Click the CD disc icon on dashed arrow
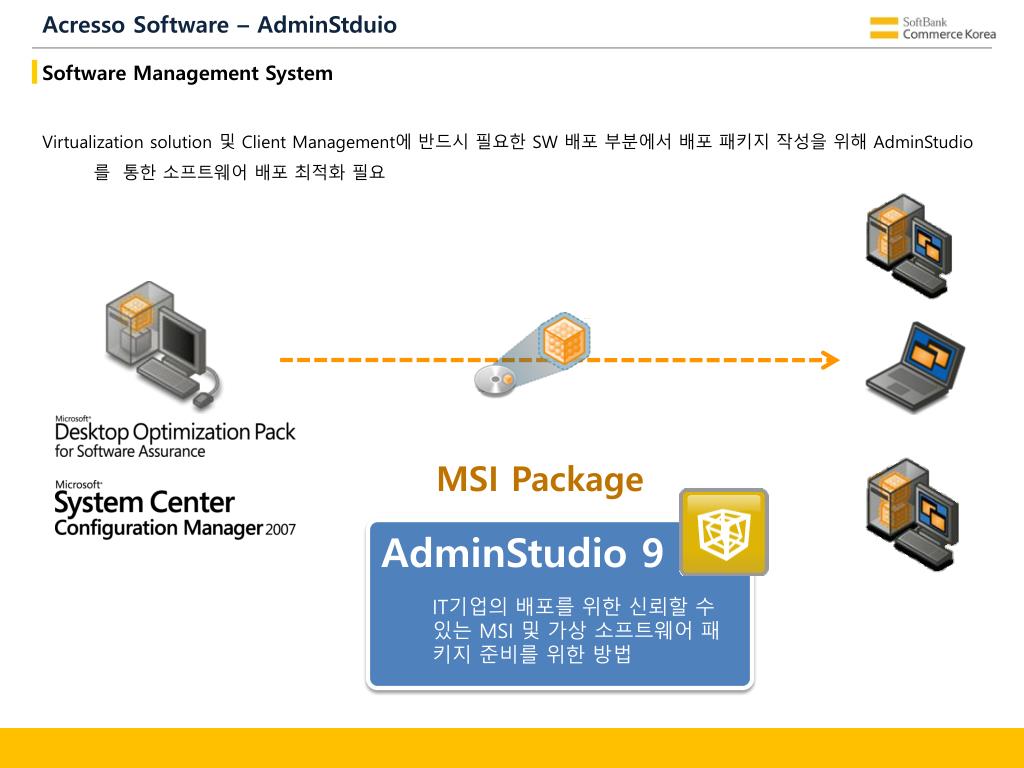This screenshot has width=1024, height=768. [494, 380]
